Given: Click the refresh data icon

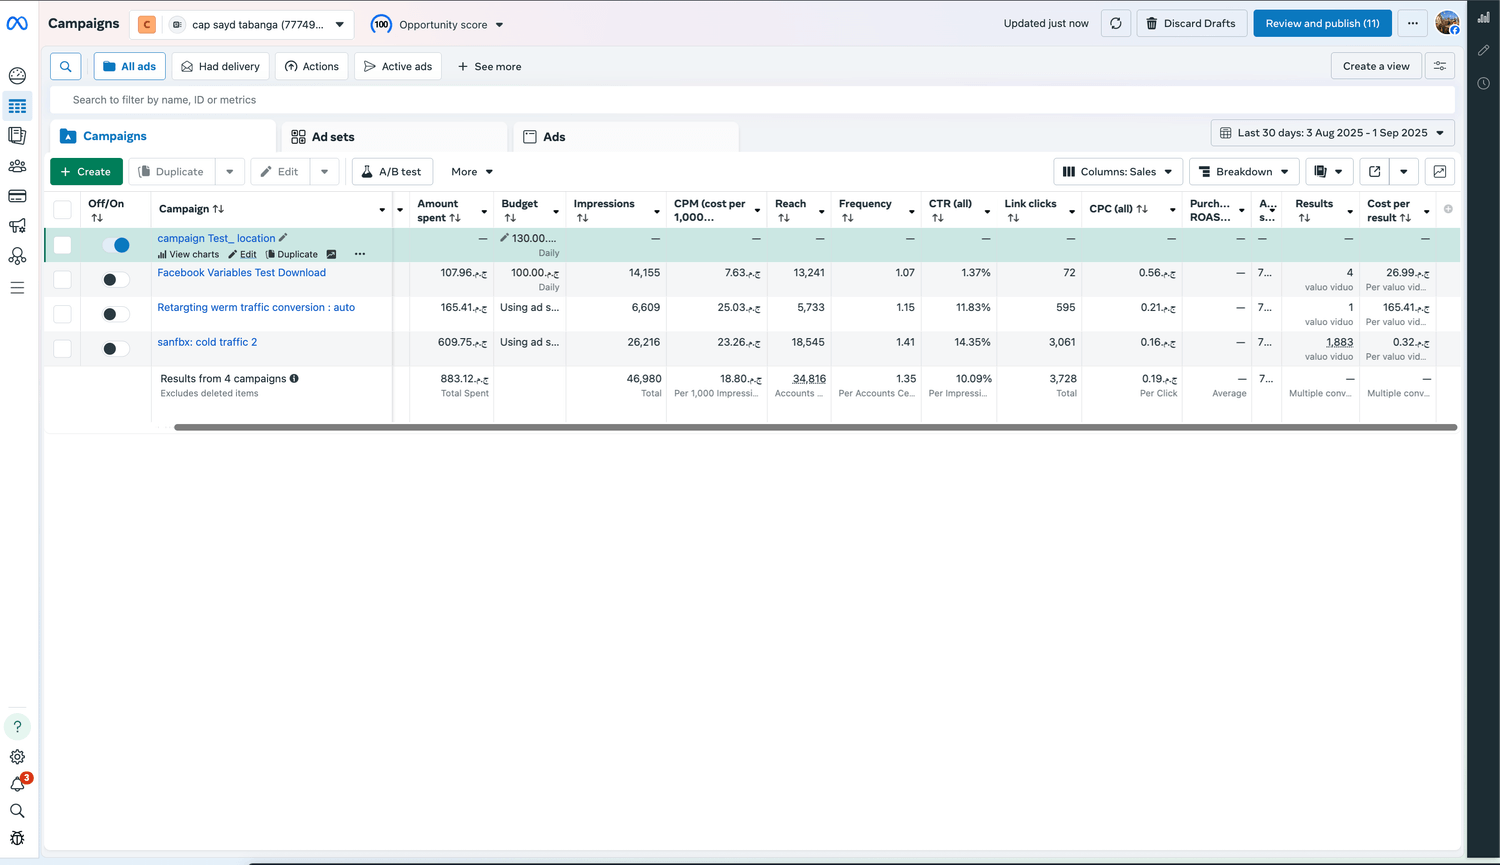Looking at the screenshot, I should pos(1115,24).
